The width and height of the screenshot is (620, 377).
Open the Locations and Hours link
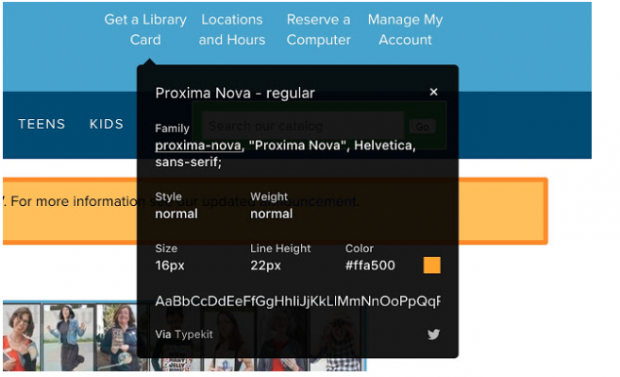pos(232,30)
